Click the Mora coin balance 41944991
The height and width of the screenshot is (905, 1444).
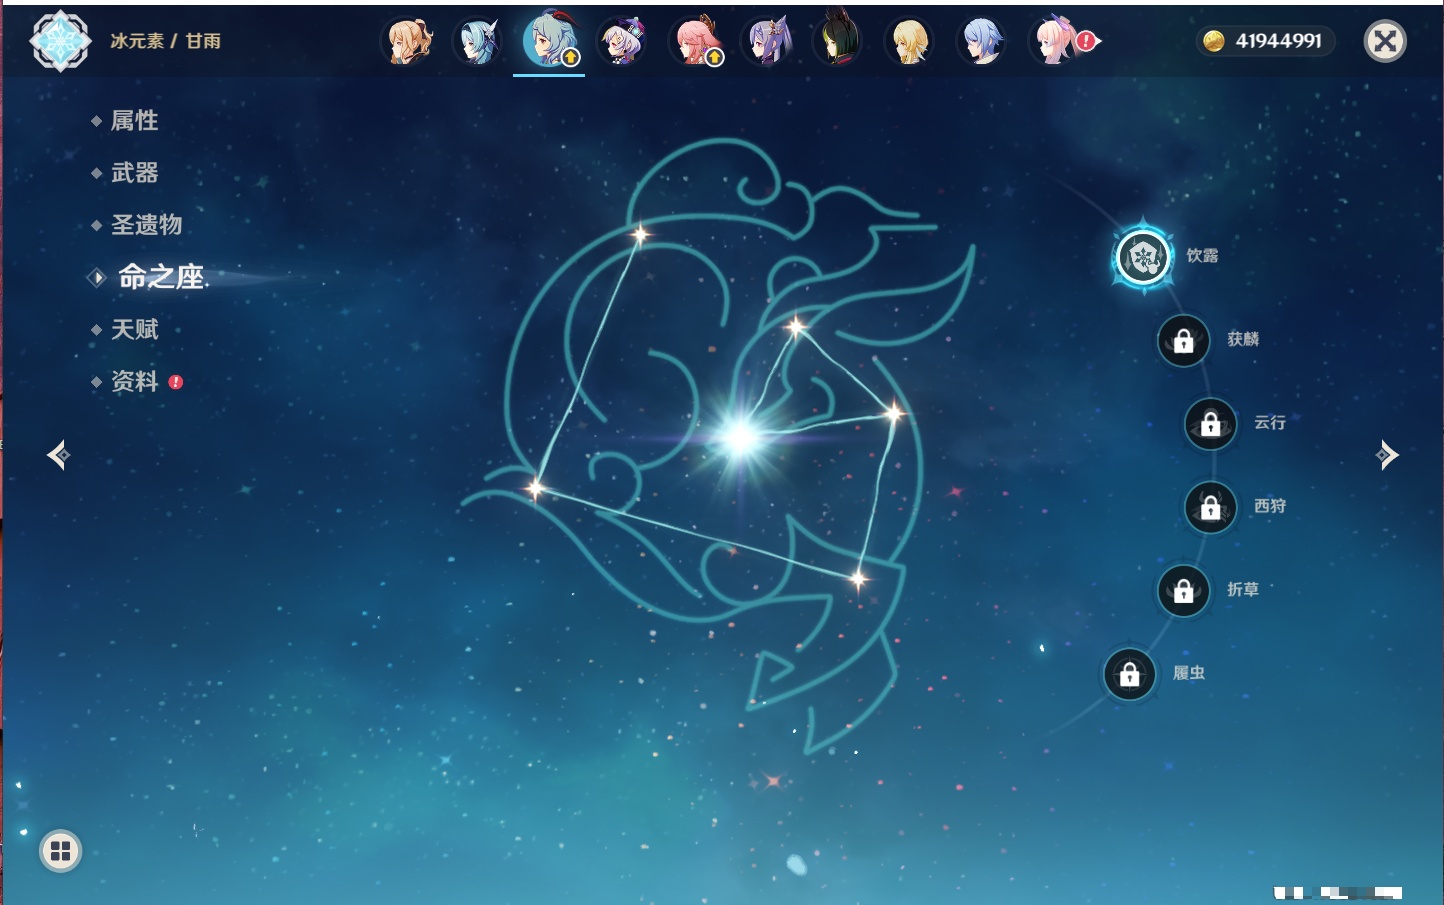[1265, 41]
